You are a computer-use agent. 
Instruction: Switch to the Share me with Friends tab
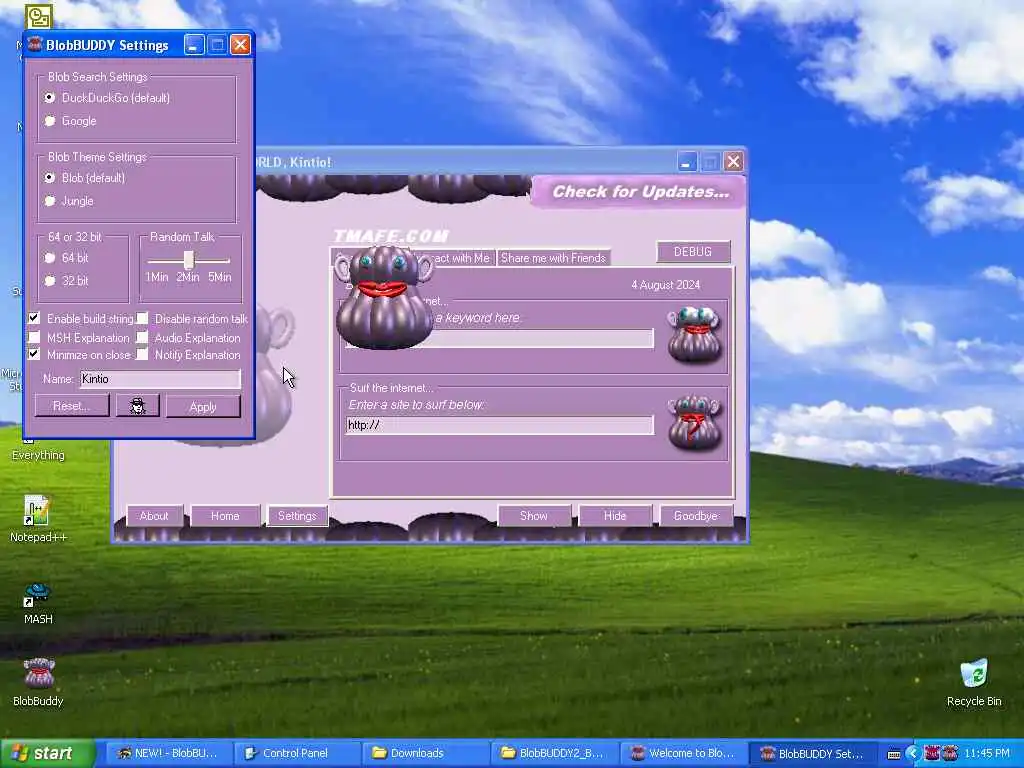[x=553, y=258]
